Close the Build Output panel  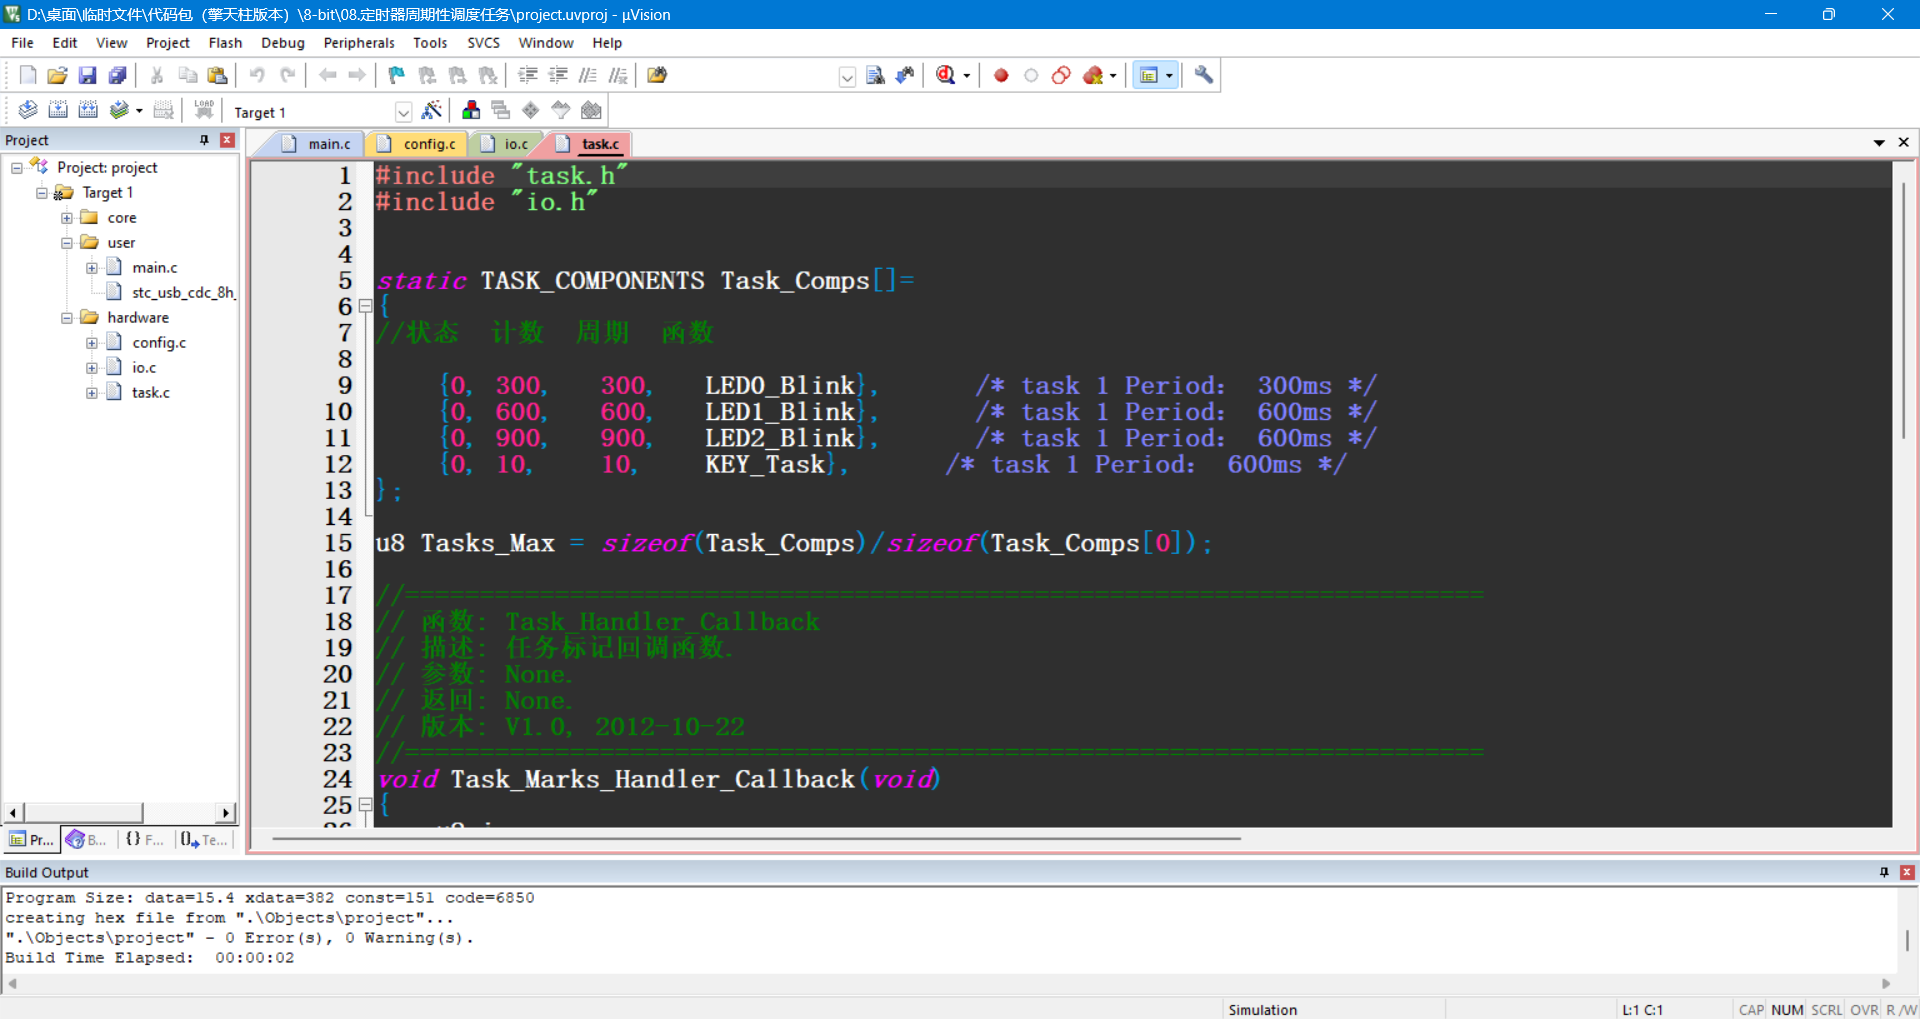pos(1907,872)
